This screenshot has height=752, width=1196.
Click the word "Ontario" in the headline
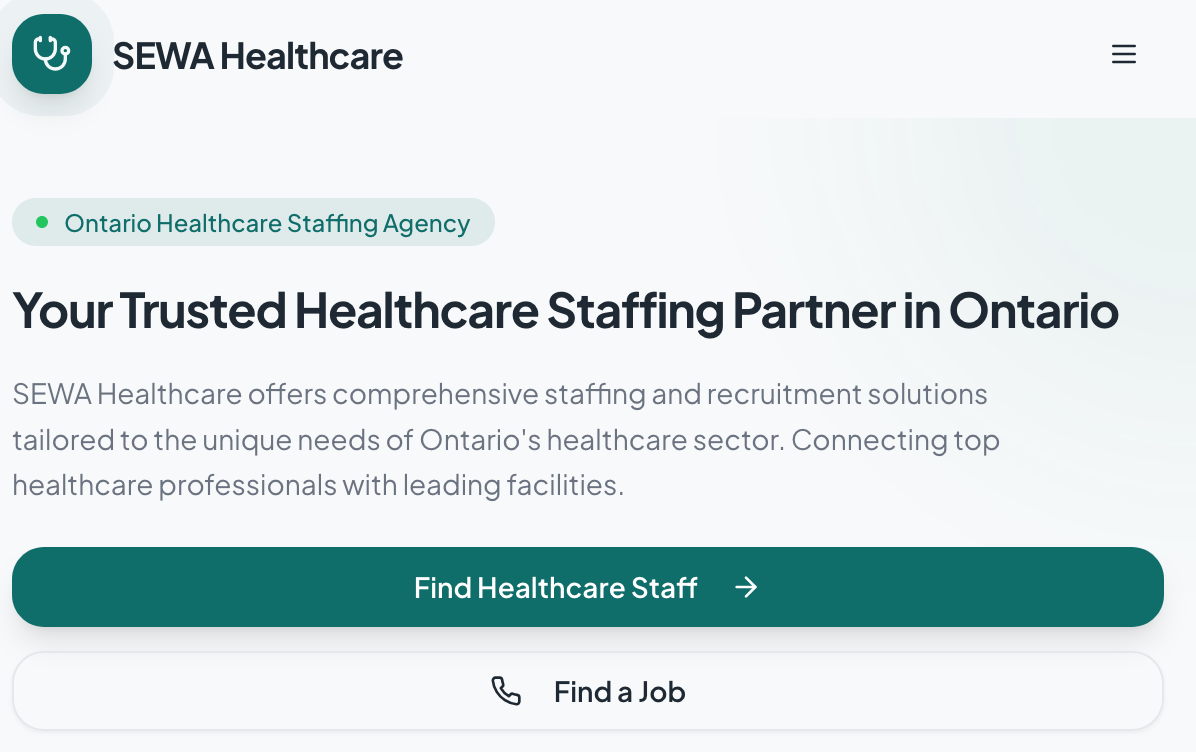(1033, 311)
